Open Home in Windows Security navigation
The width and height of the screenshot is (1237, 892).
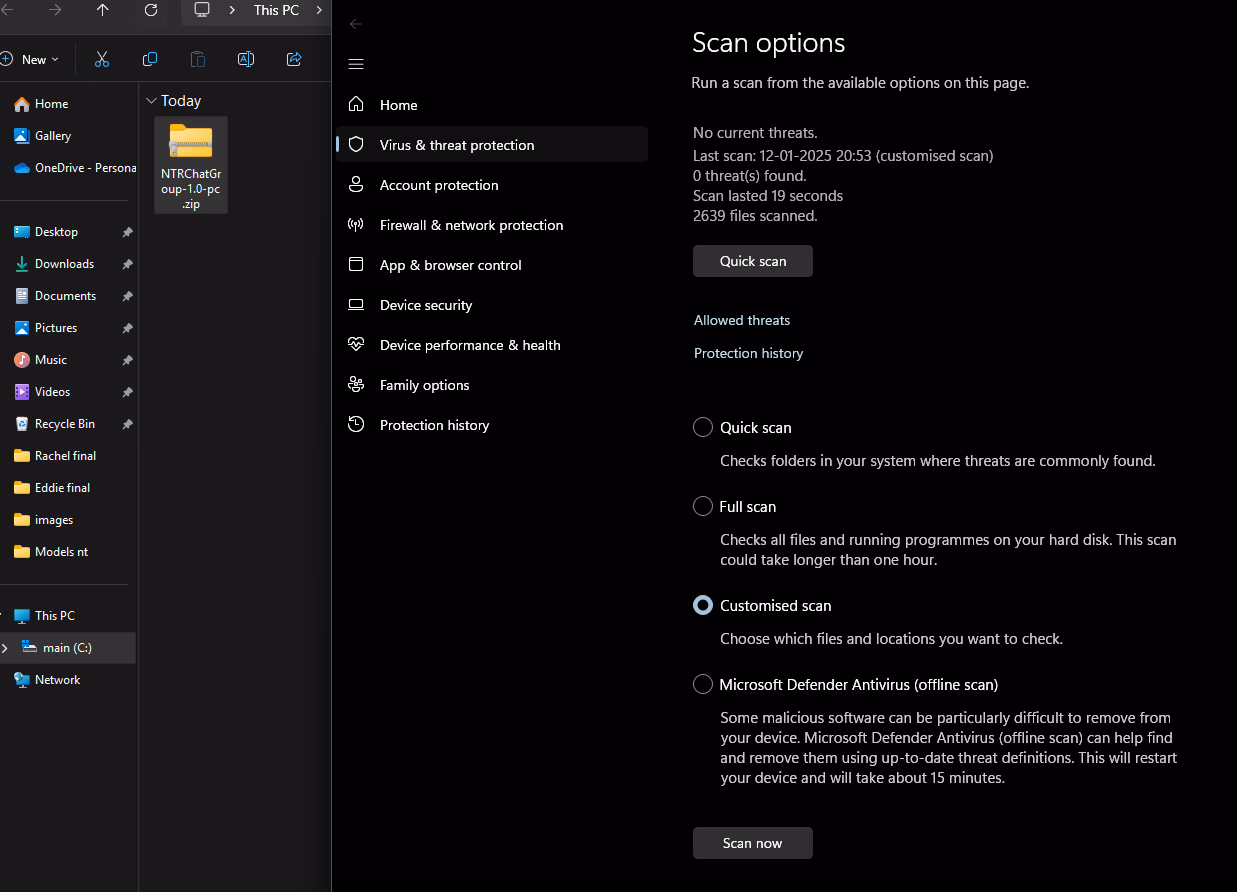coord(492,104)
